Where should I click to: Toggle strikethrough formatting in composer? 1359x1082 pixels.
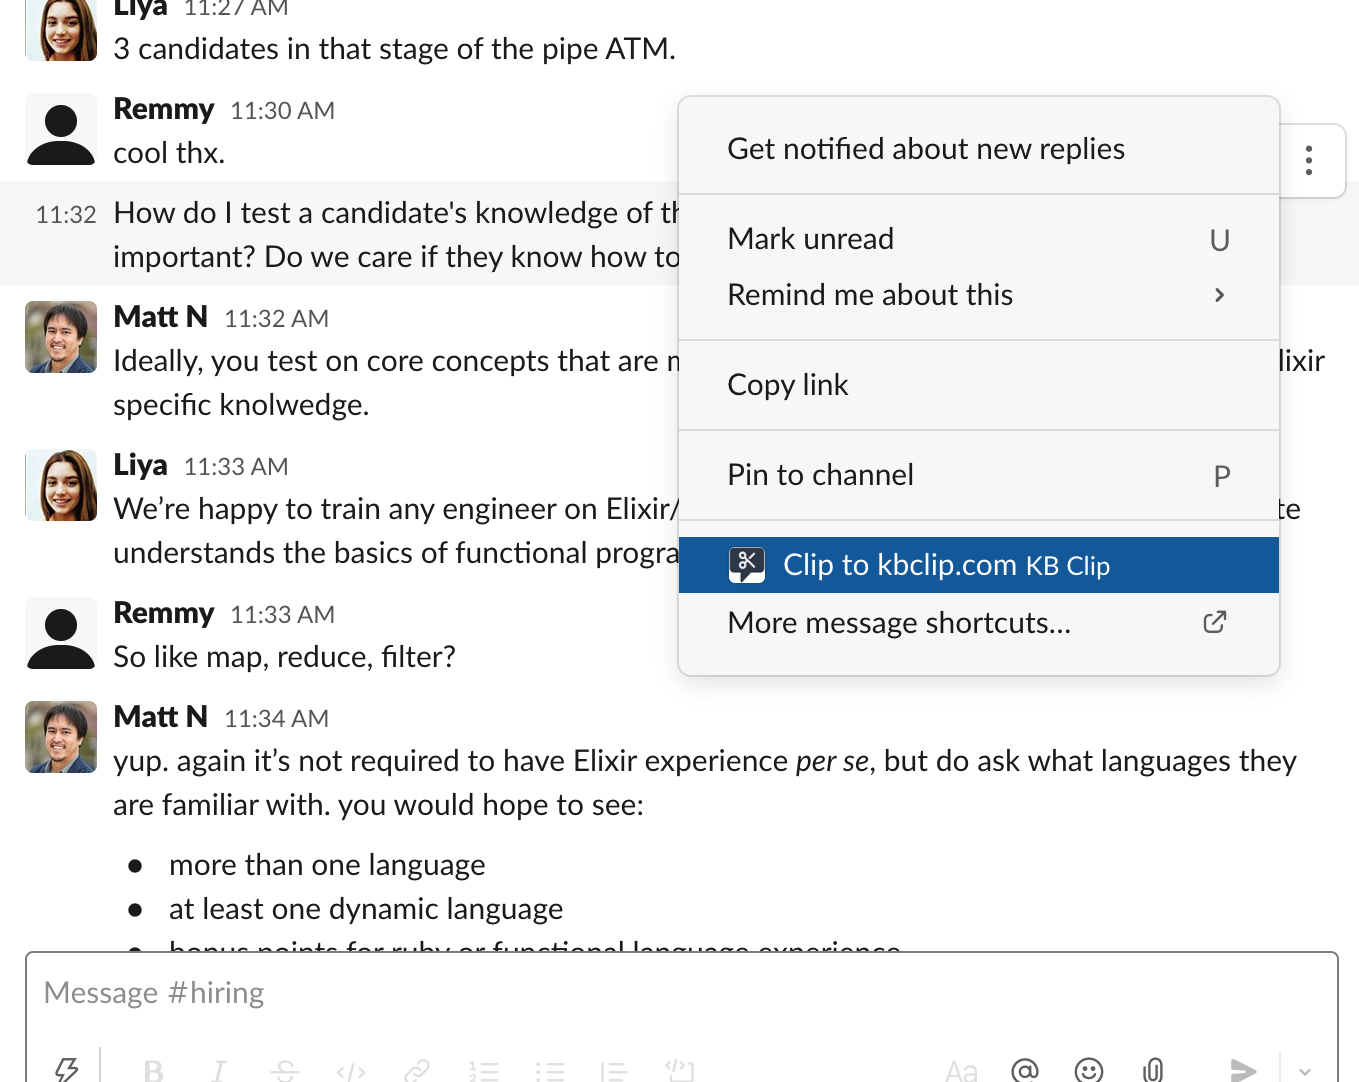(284, 1071)
